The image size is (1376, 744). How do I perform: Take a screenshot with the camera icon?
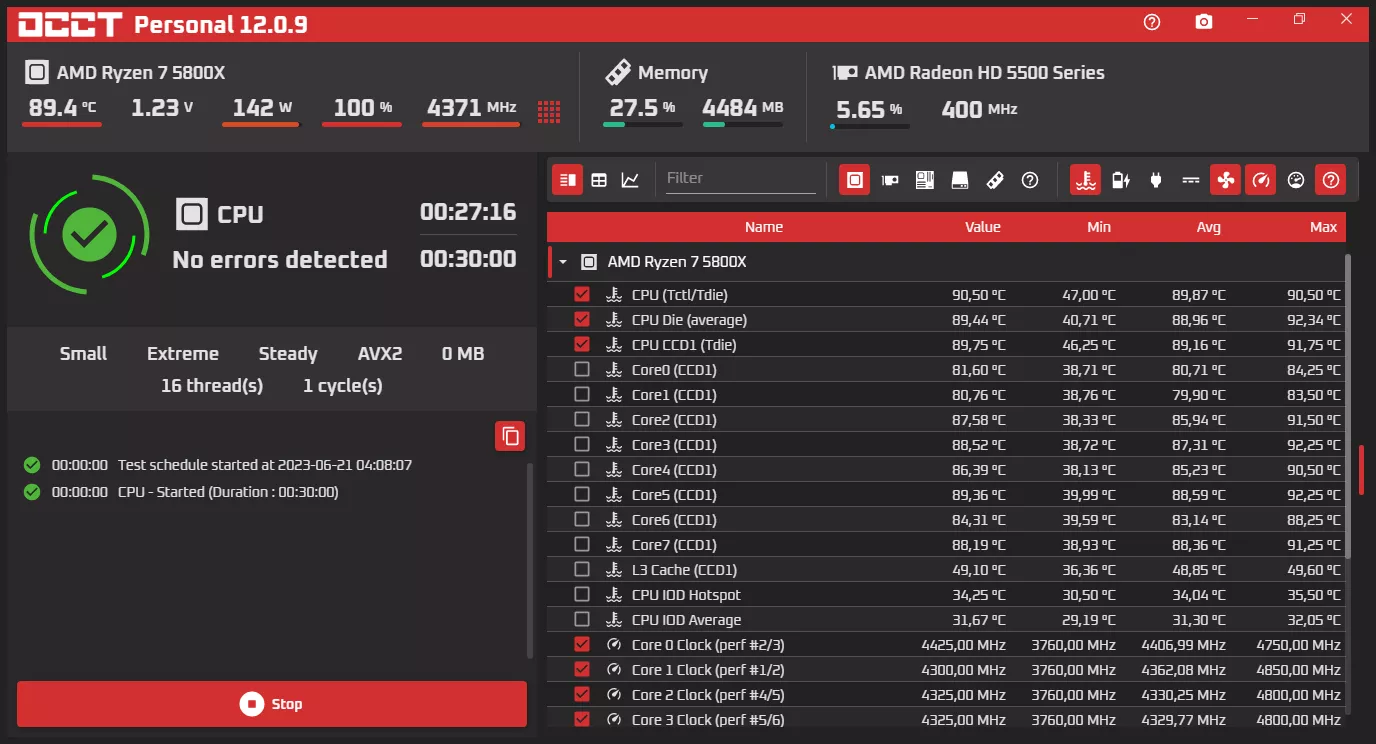coord(1204,22)
